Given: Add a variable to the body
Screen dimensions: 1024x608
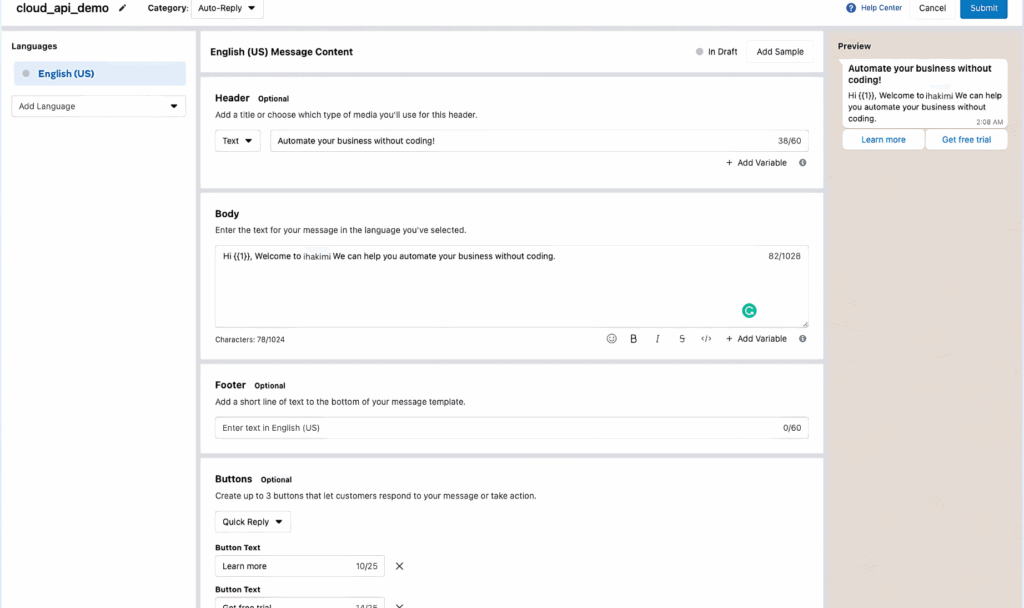Looking at the screenshot, I should (757, 339).
